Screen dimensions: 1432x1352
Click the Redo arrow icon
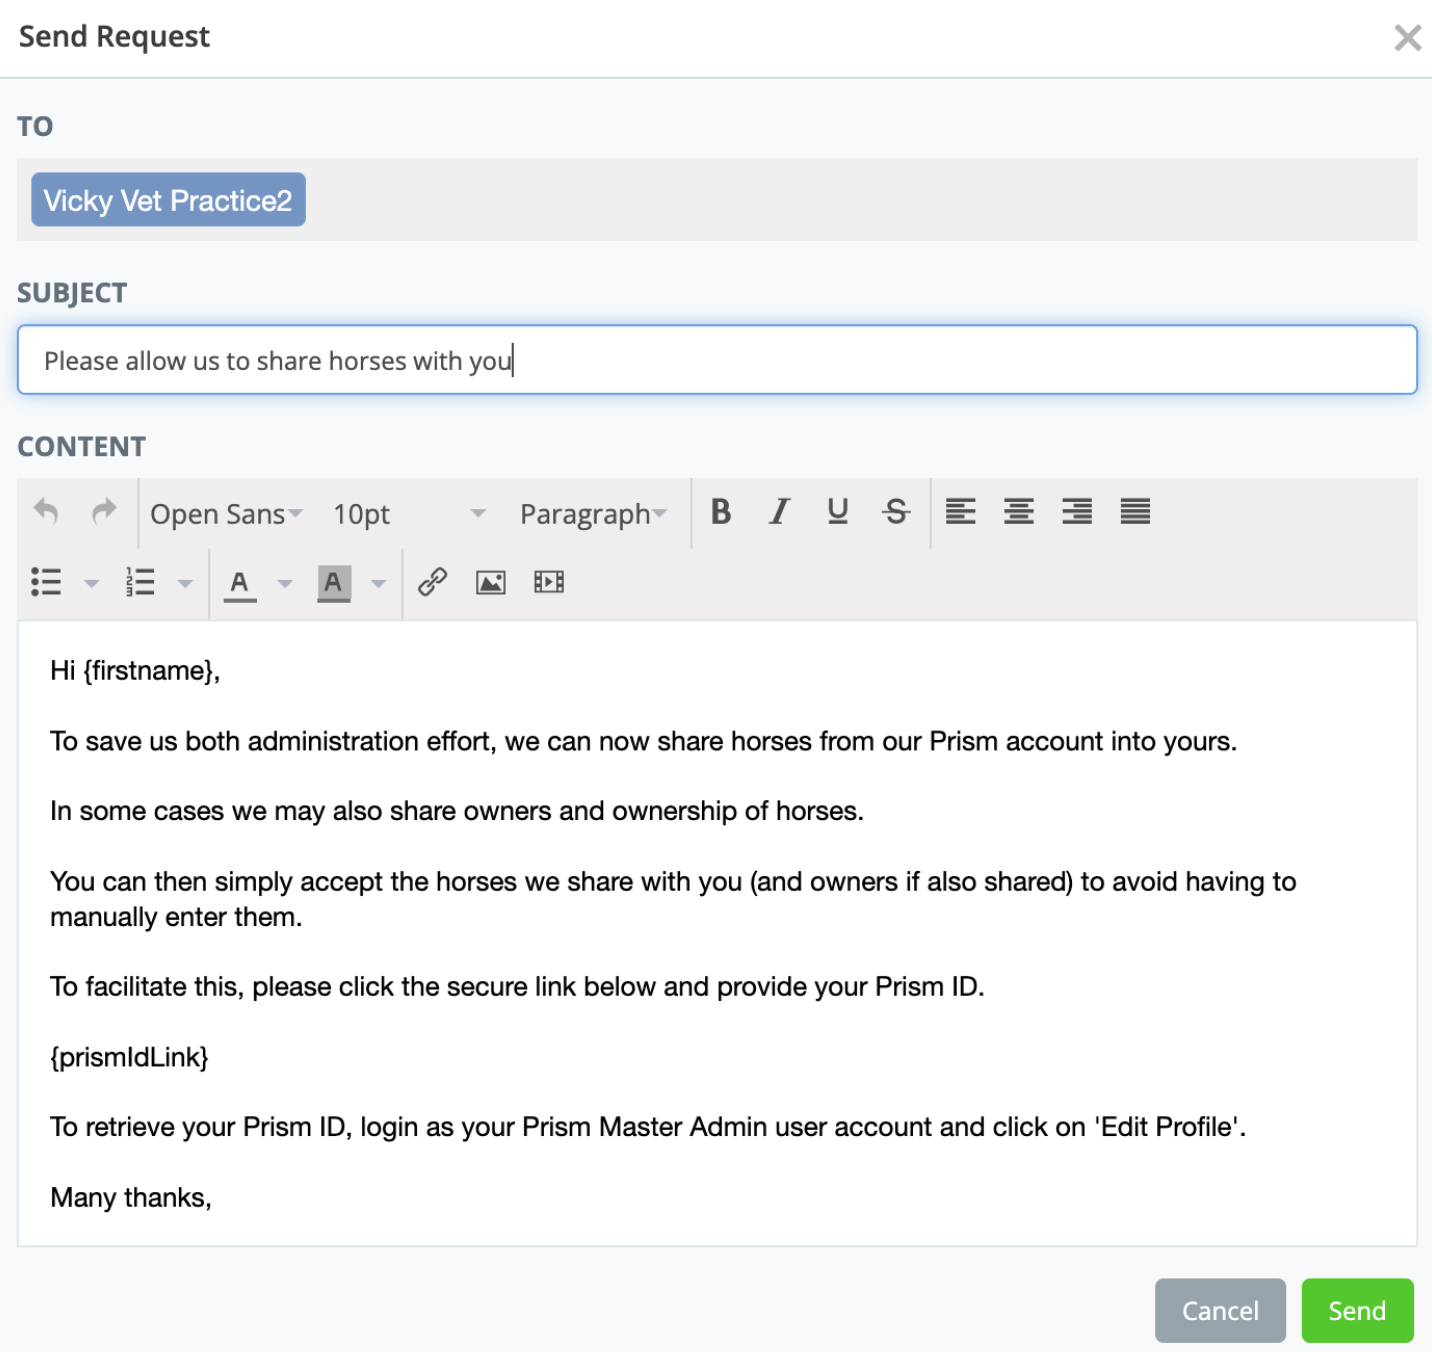click(104, 512)
